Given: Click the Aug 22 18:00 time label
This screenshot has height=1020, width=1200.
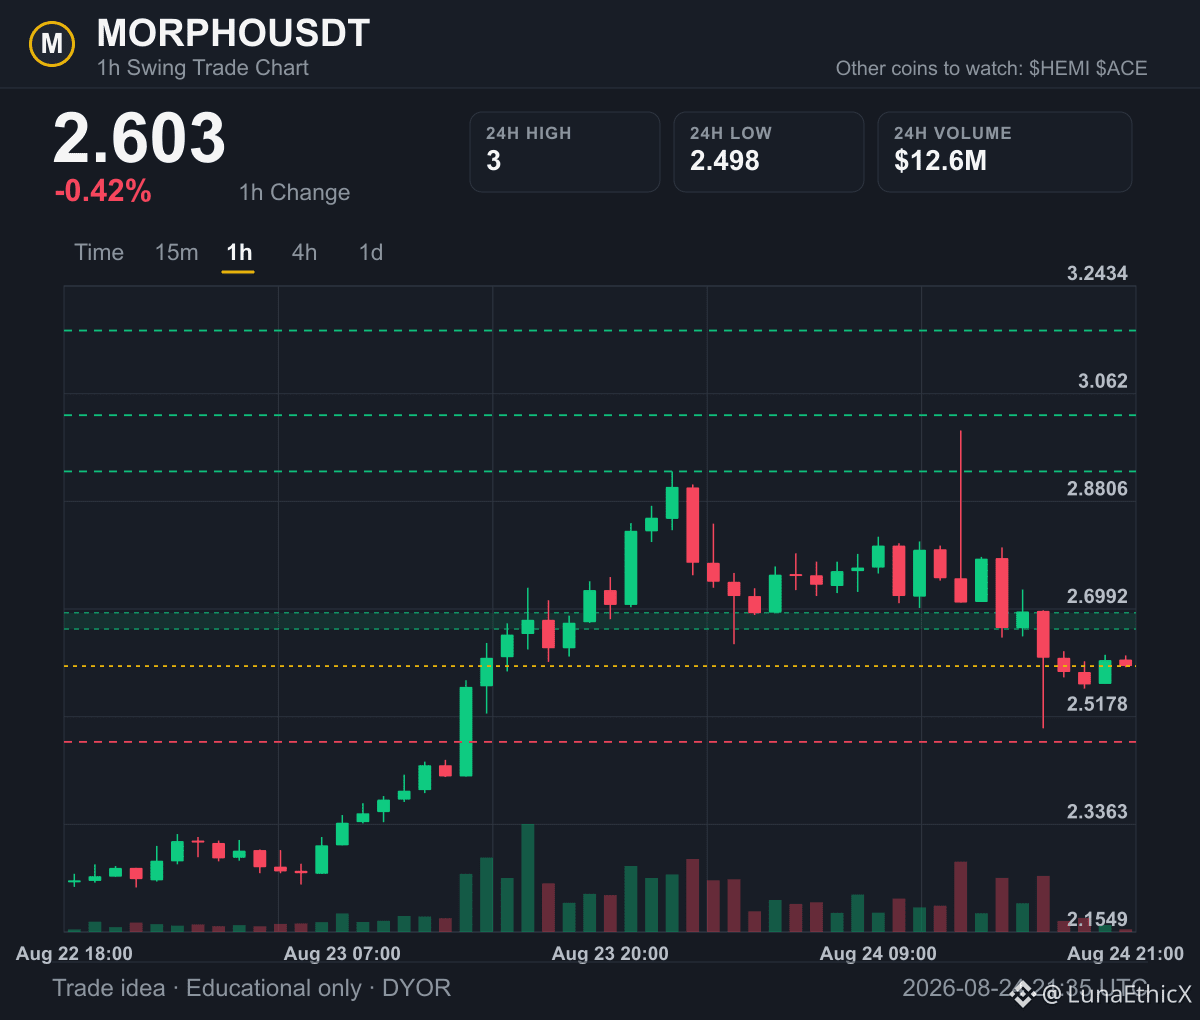Looking at the screenshot, I should [74, 954].
